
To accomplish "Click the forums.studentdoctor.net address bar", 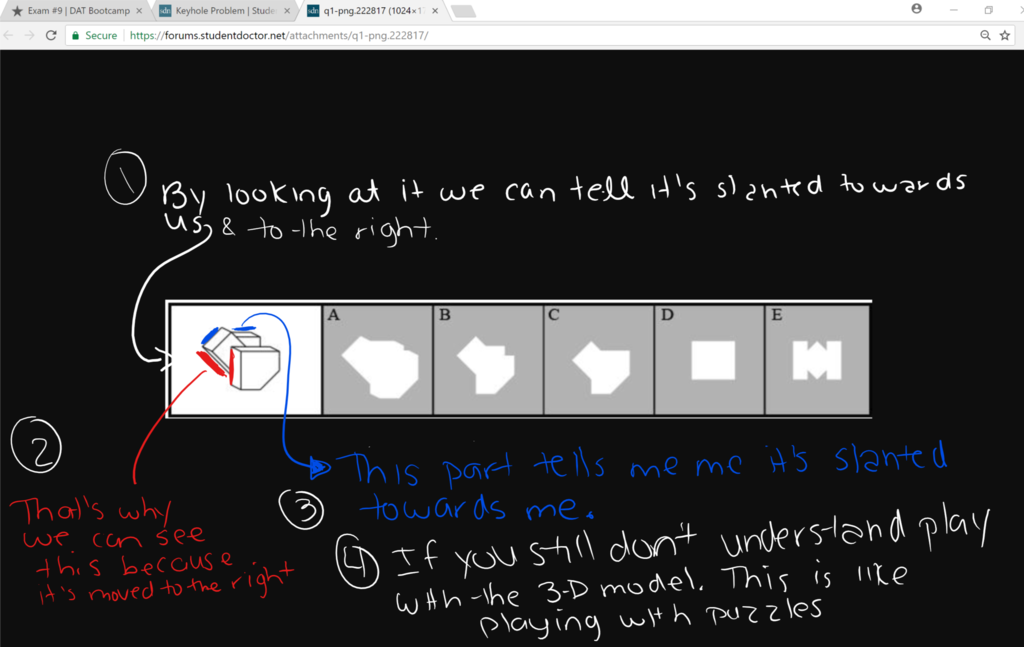I will [x=500, y=35].
